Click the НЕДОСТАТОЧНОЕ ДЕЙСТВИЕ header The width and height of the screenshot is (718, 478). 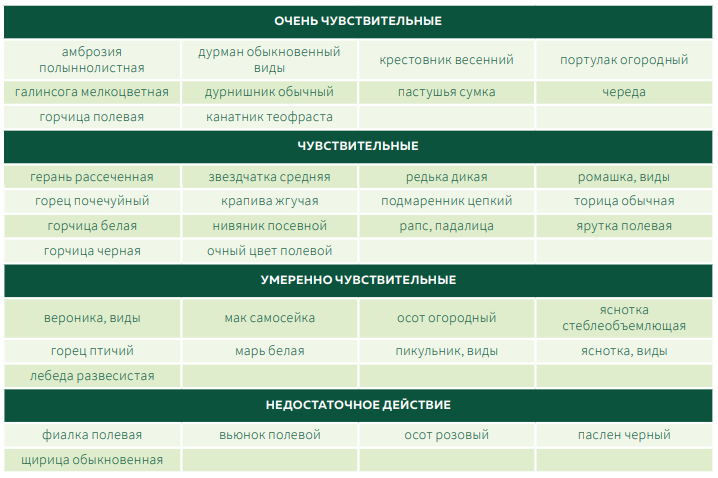358,405
